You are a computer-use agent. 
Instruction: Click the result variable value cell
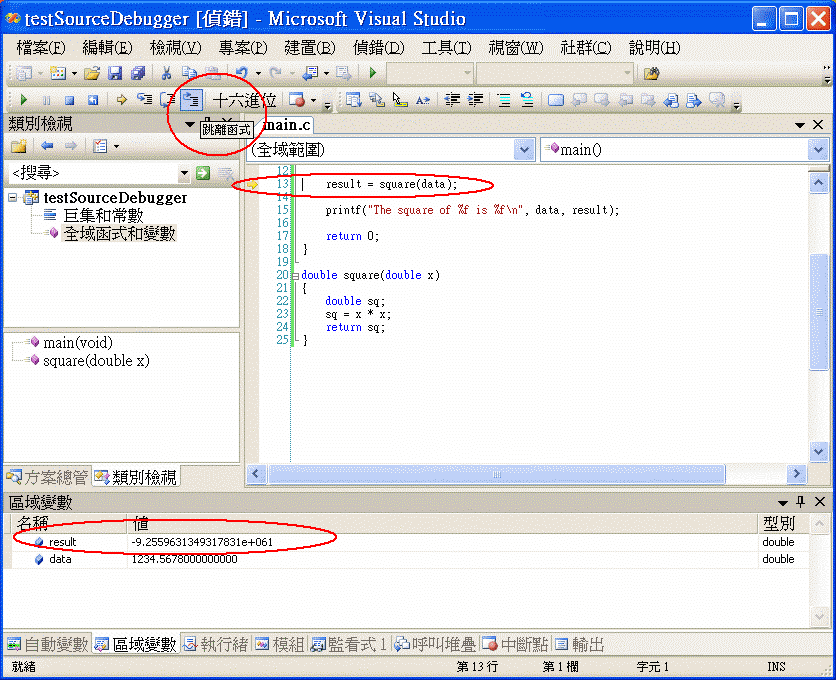pyautogui.click(x=441, y=542)
